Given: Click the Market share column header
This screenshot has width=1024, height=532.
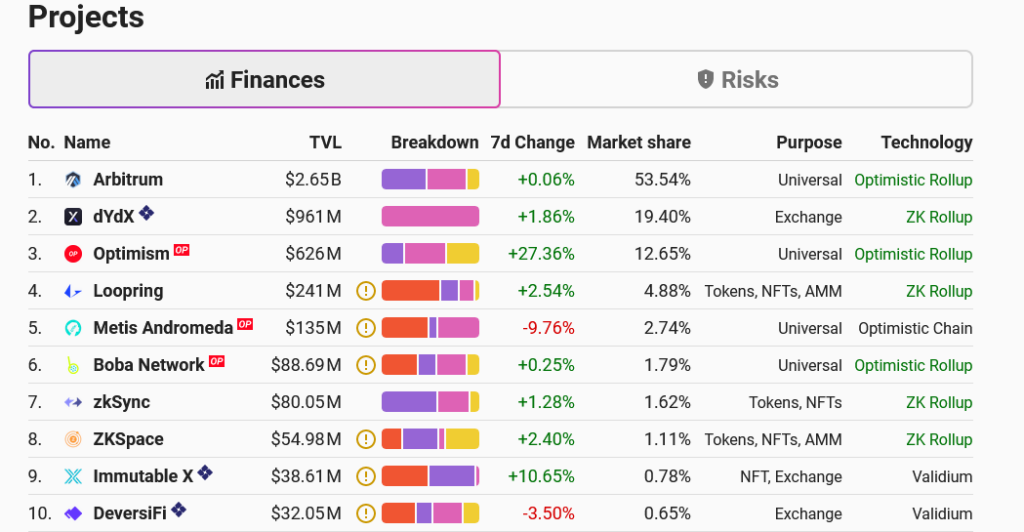Looking at the screenshot, I should coord(639,142).
